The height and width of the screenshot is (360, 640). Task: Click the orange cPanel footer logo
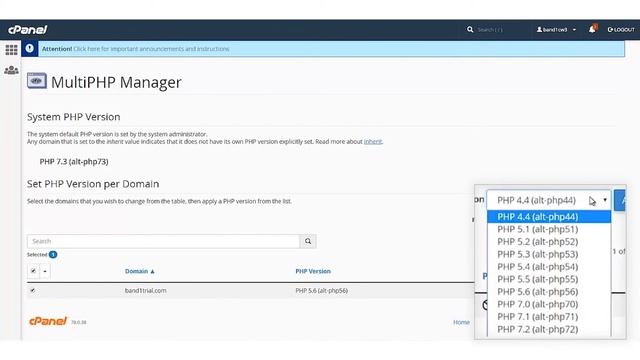(x=48, y=321)
